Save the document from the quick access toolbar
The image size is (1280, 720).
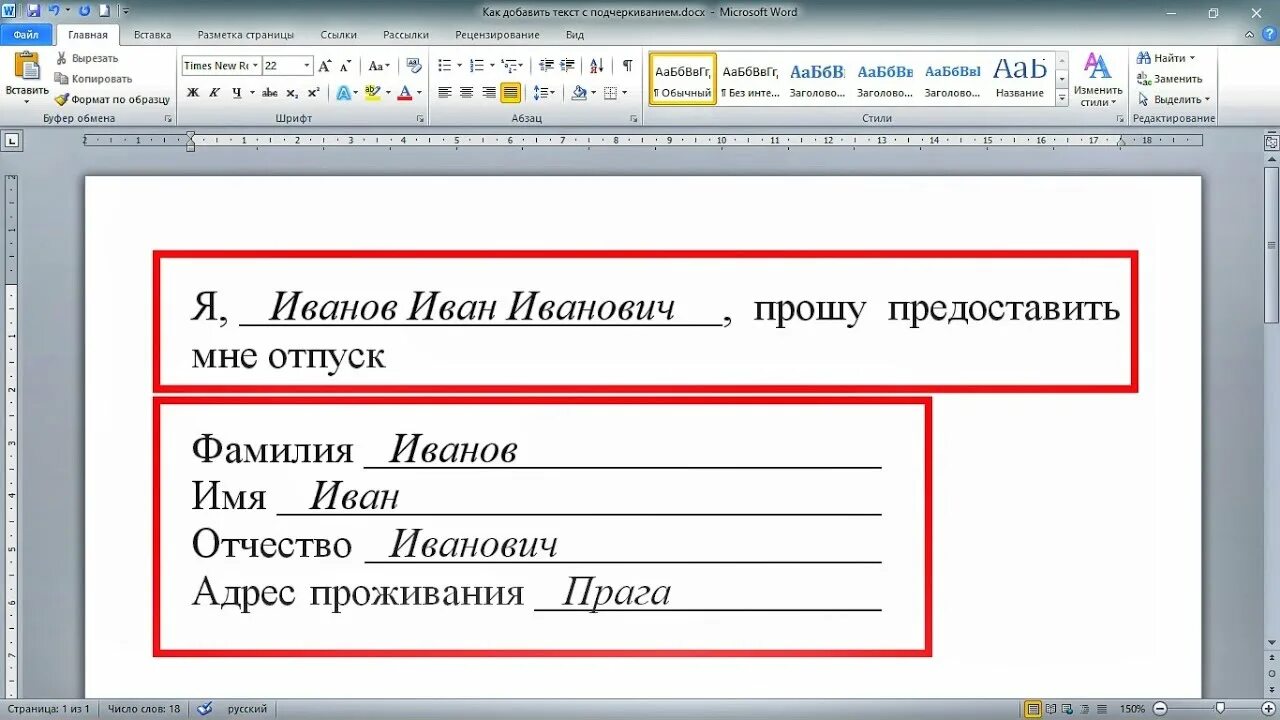tap(33, 11)
